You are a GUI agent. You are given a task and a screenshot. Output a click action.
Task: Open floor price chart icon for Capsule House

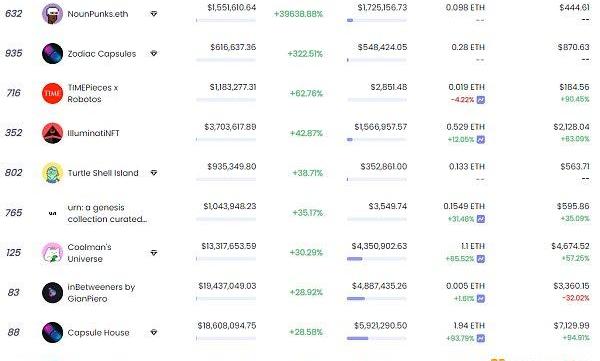click(x=481, y=338)
